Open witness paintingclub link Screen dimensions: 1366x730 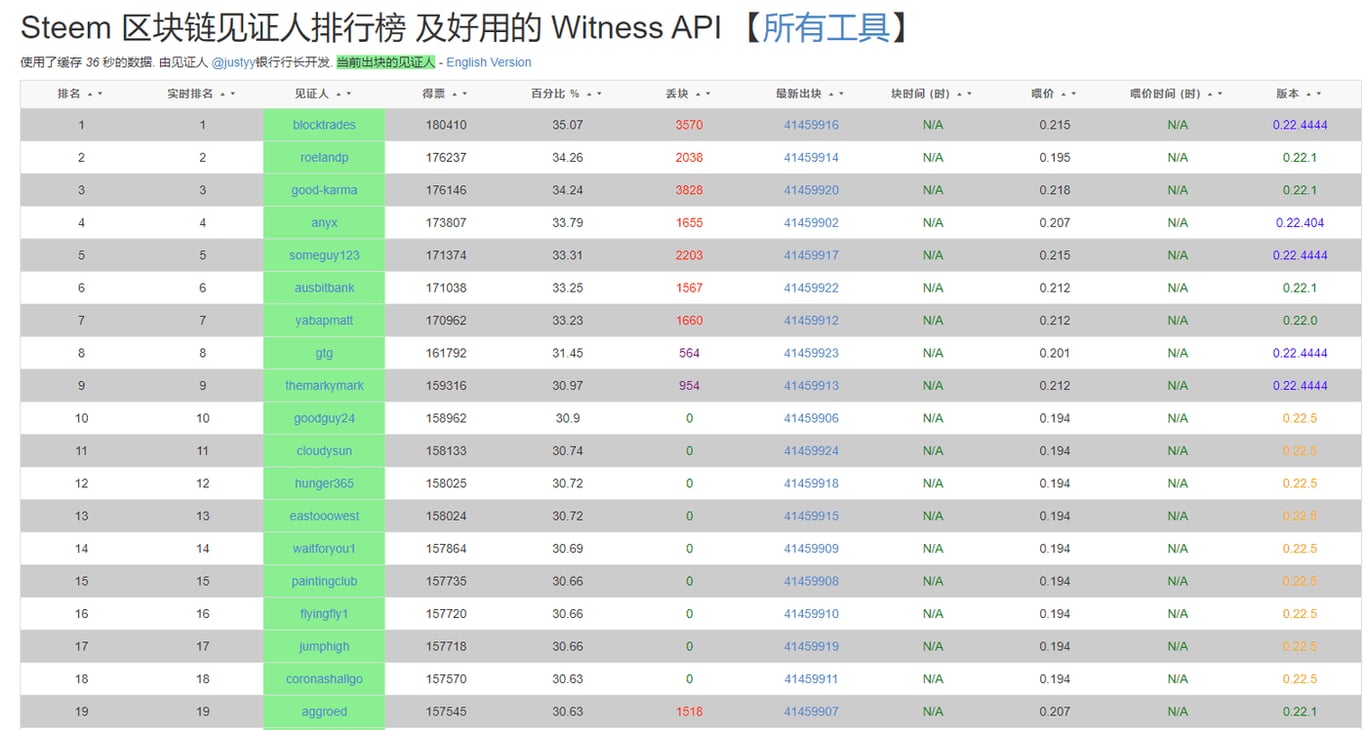pyautogui.click(x=324, y=581)
